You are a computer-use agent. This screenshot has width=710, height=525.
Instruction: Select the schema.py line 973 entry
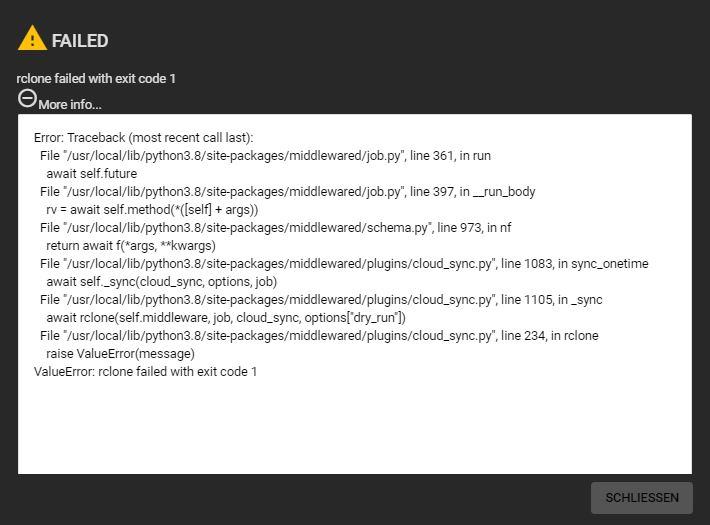276,227
